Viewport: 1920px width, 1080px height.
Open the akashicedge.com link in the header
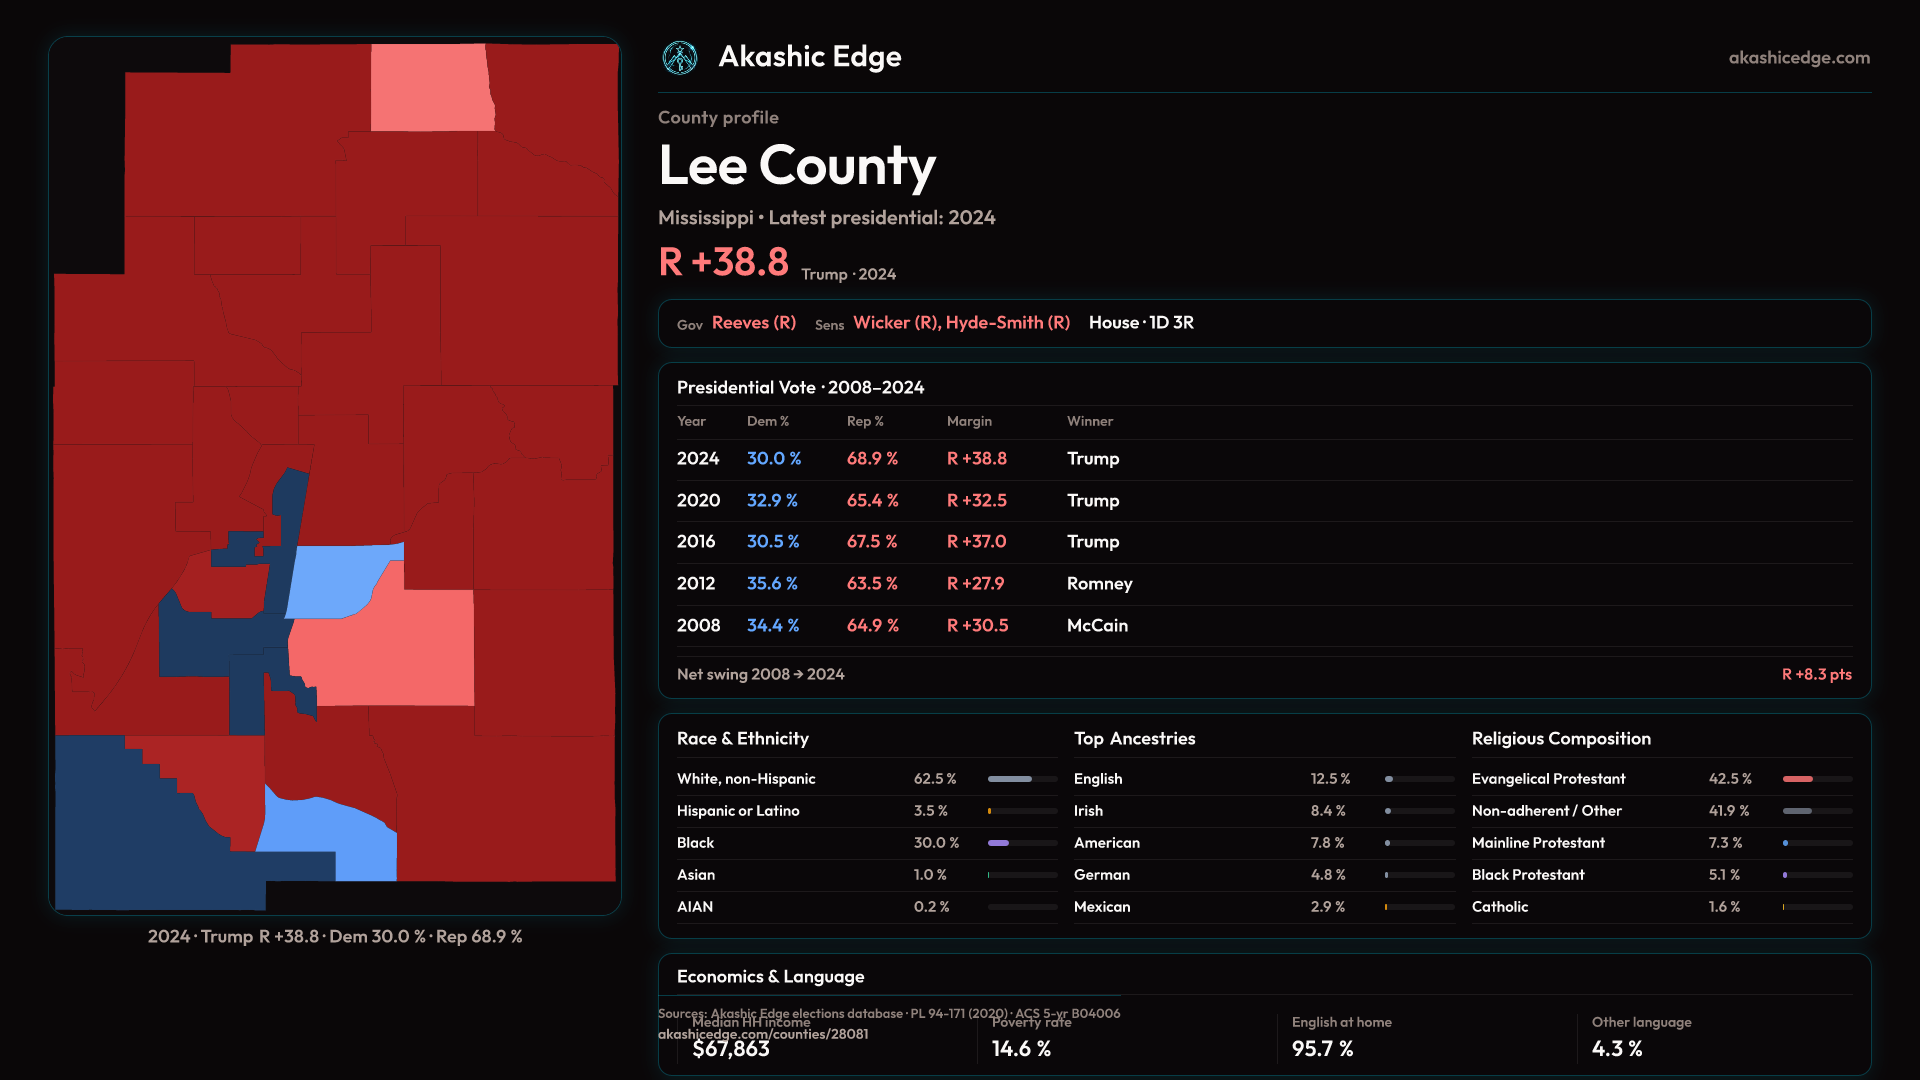(1798, 58)
